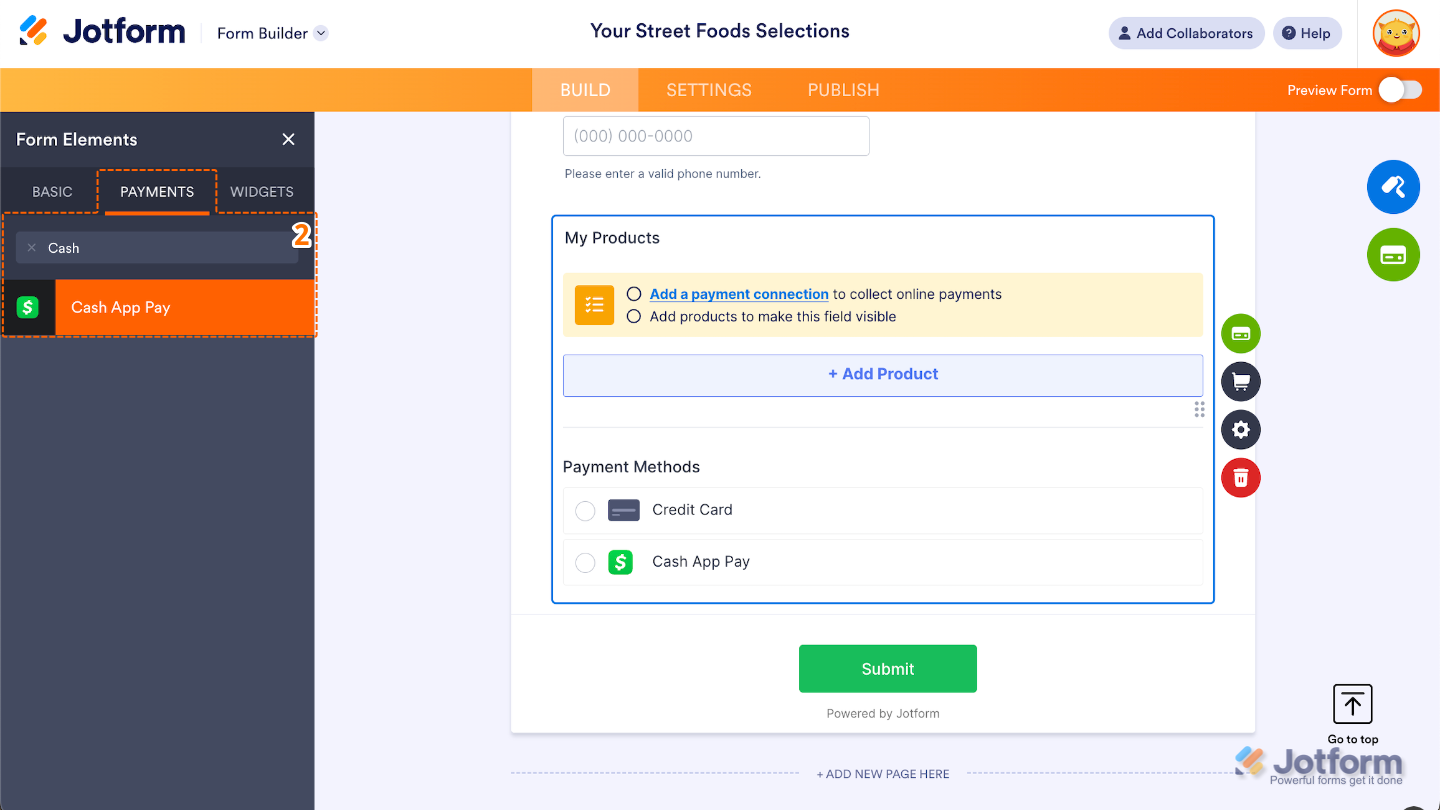Open the product list cart icon
The image size is (1440, 810).
[1241, 382]
